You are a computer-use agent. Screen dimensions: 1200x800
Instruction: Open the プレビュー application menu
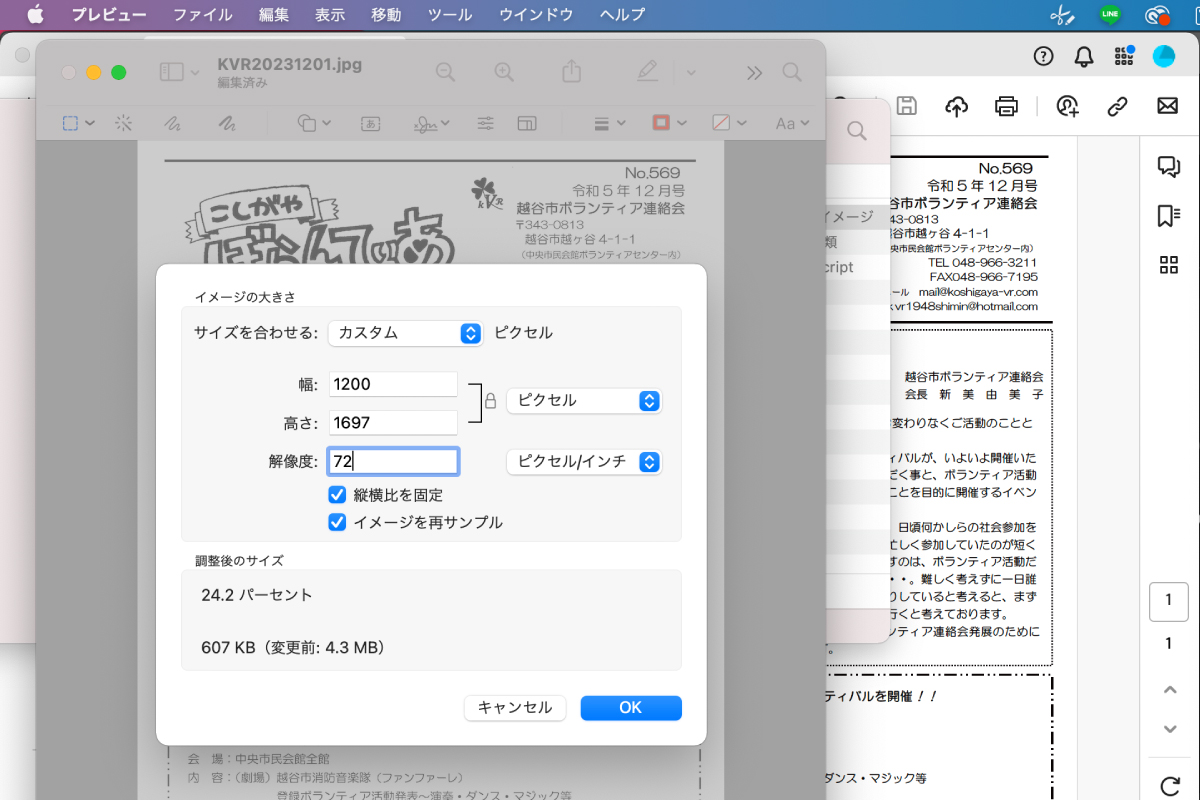(x=109, y=14)
